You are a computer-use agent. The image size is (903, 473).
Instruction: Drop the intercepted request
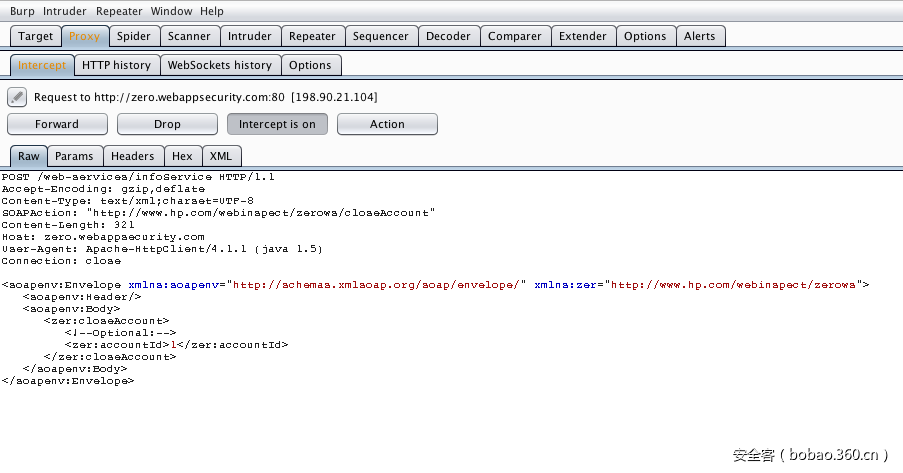tap(167, 124)
